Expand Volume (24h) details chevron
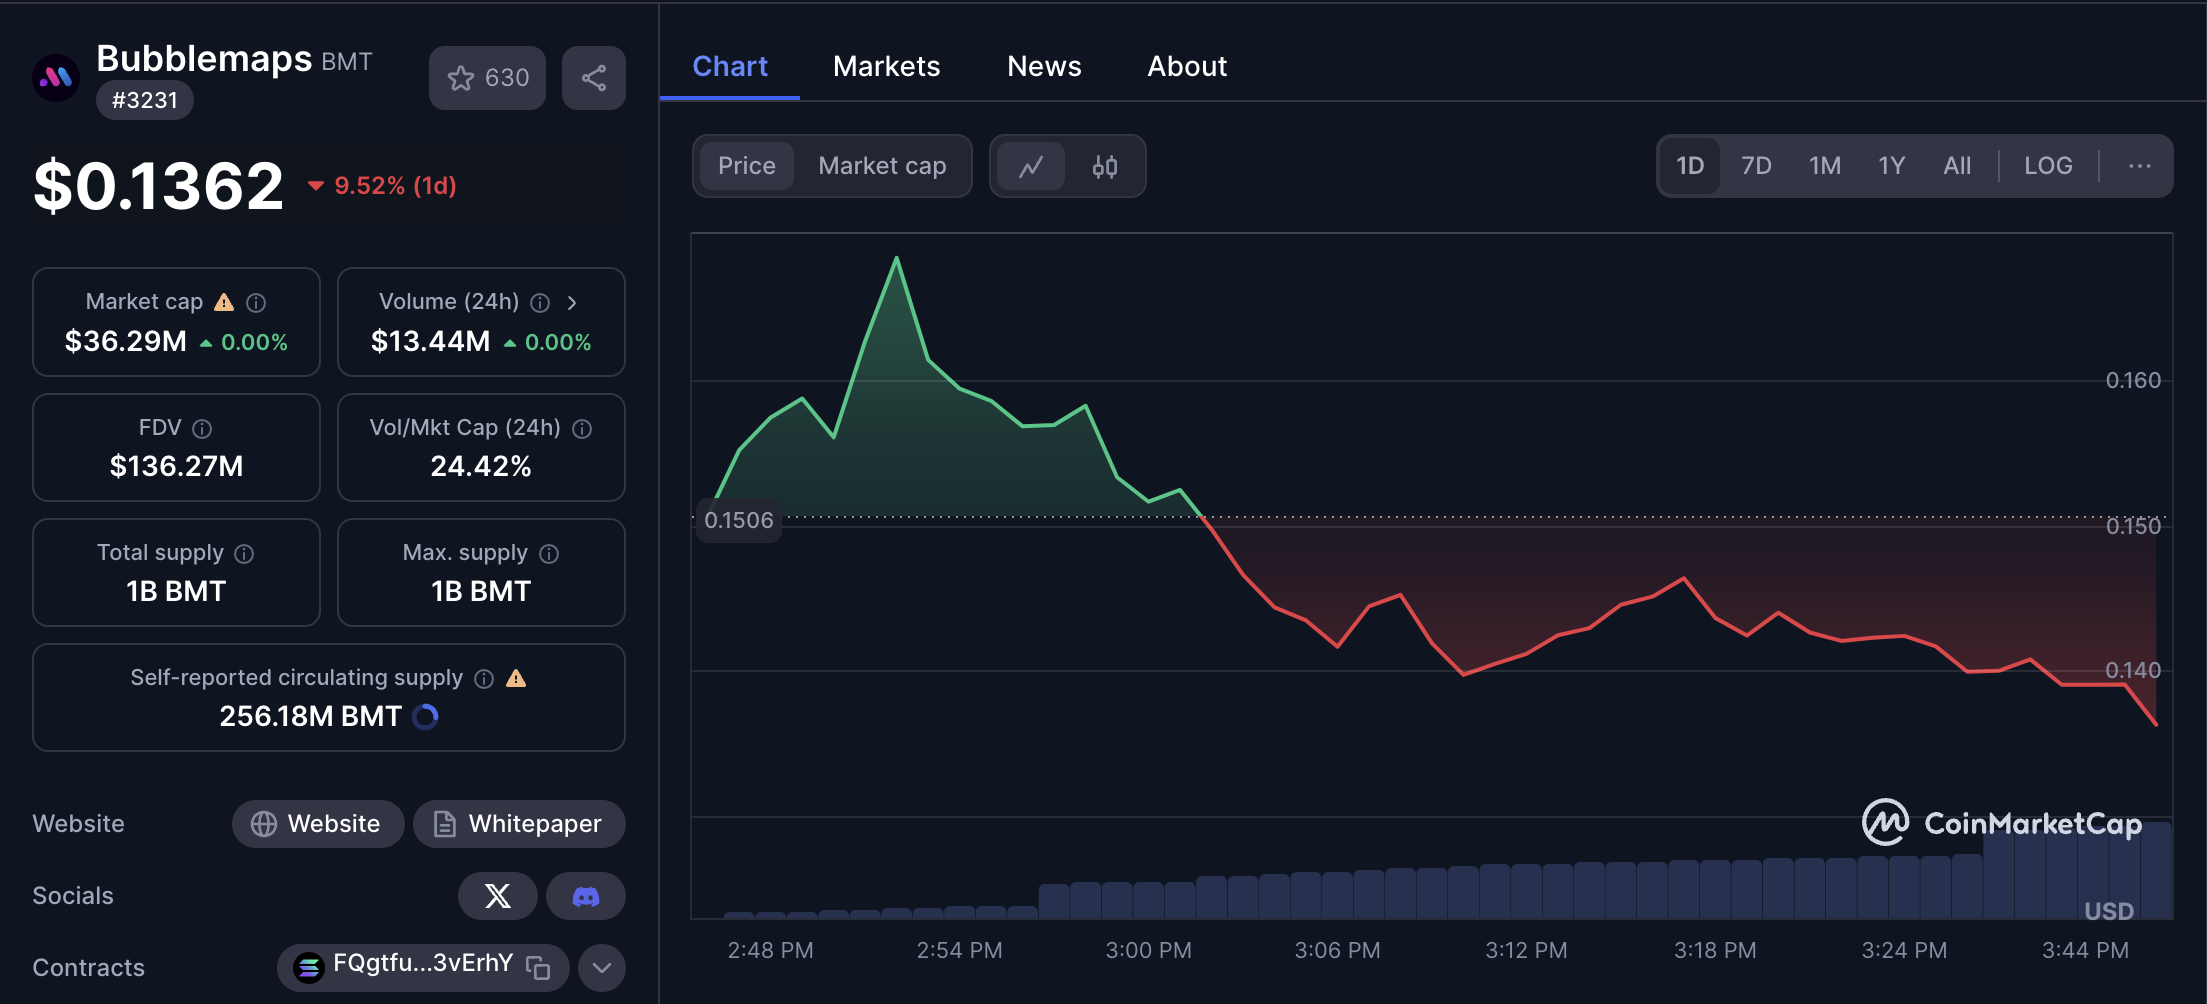Screen dimensions: 2207x1004 [x=572, y=302]
